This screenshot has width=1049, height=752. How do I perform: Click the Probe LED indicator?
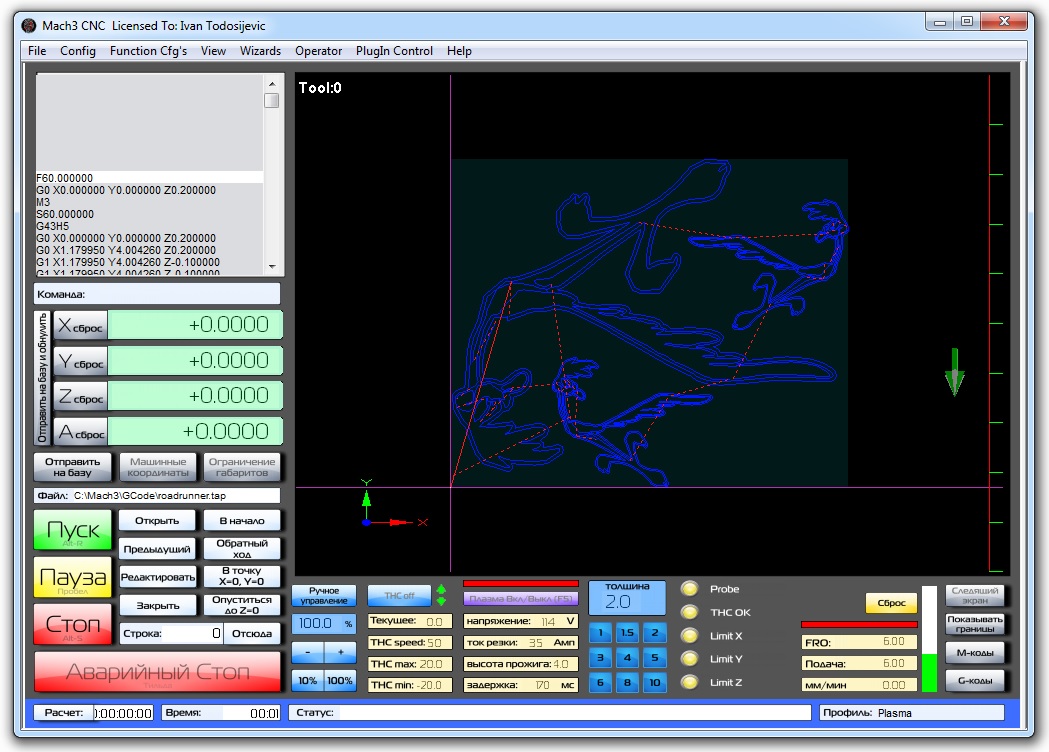689,589
